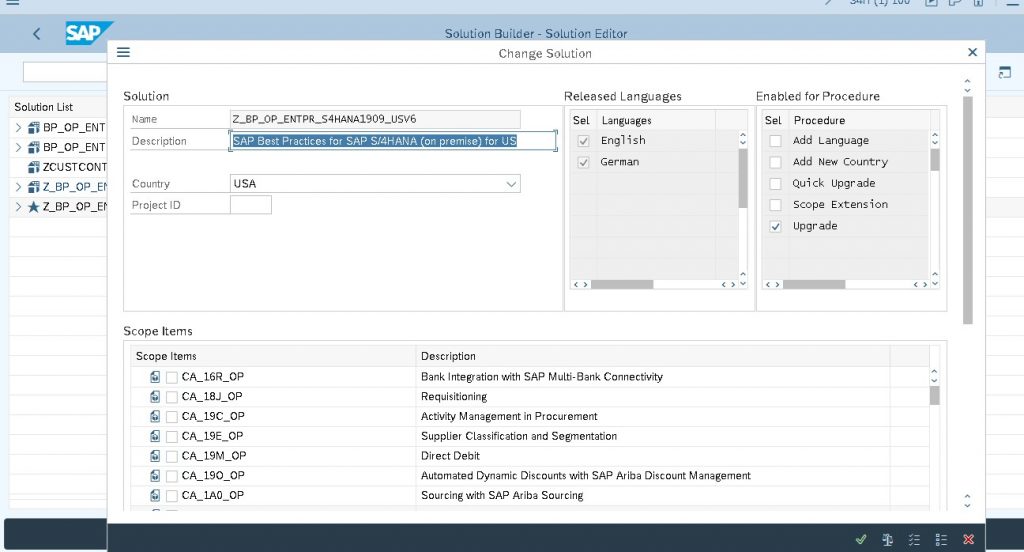Tick the CA_18J_OP scope item checkbox
Image resolution: width=1024 pixels, height=552 pixels.
pyautogui.click(x=172, y=397)
